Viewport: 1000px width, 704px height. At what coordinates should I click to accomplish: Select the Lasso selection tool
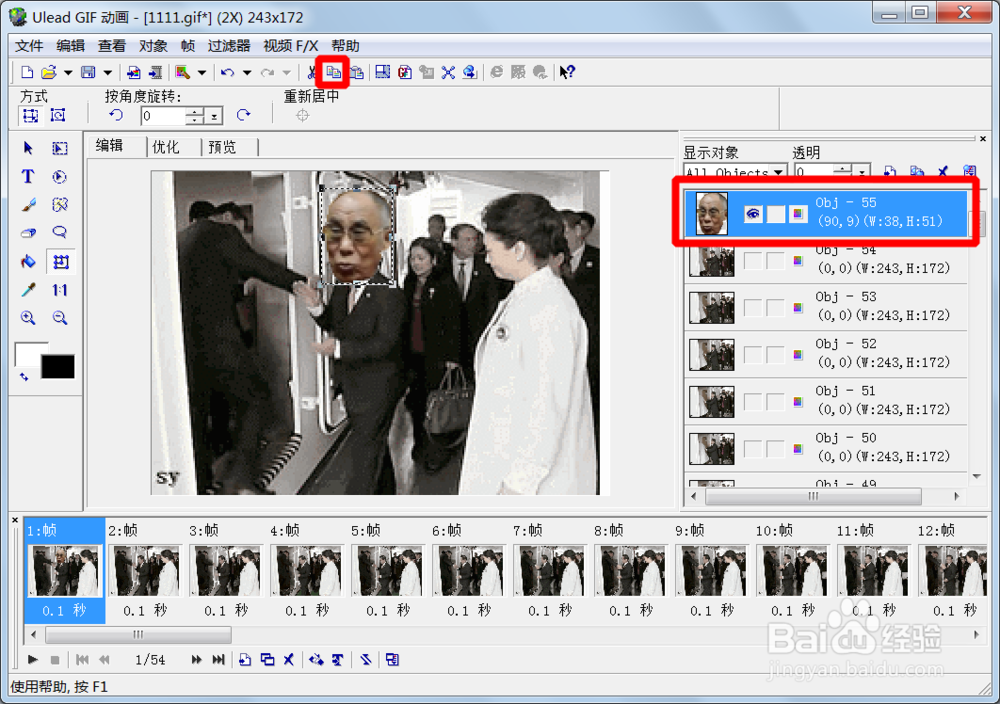[x=60, y=233]
